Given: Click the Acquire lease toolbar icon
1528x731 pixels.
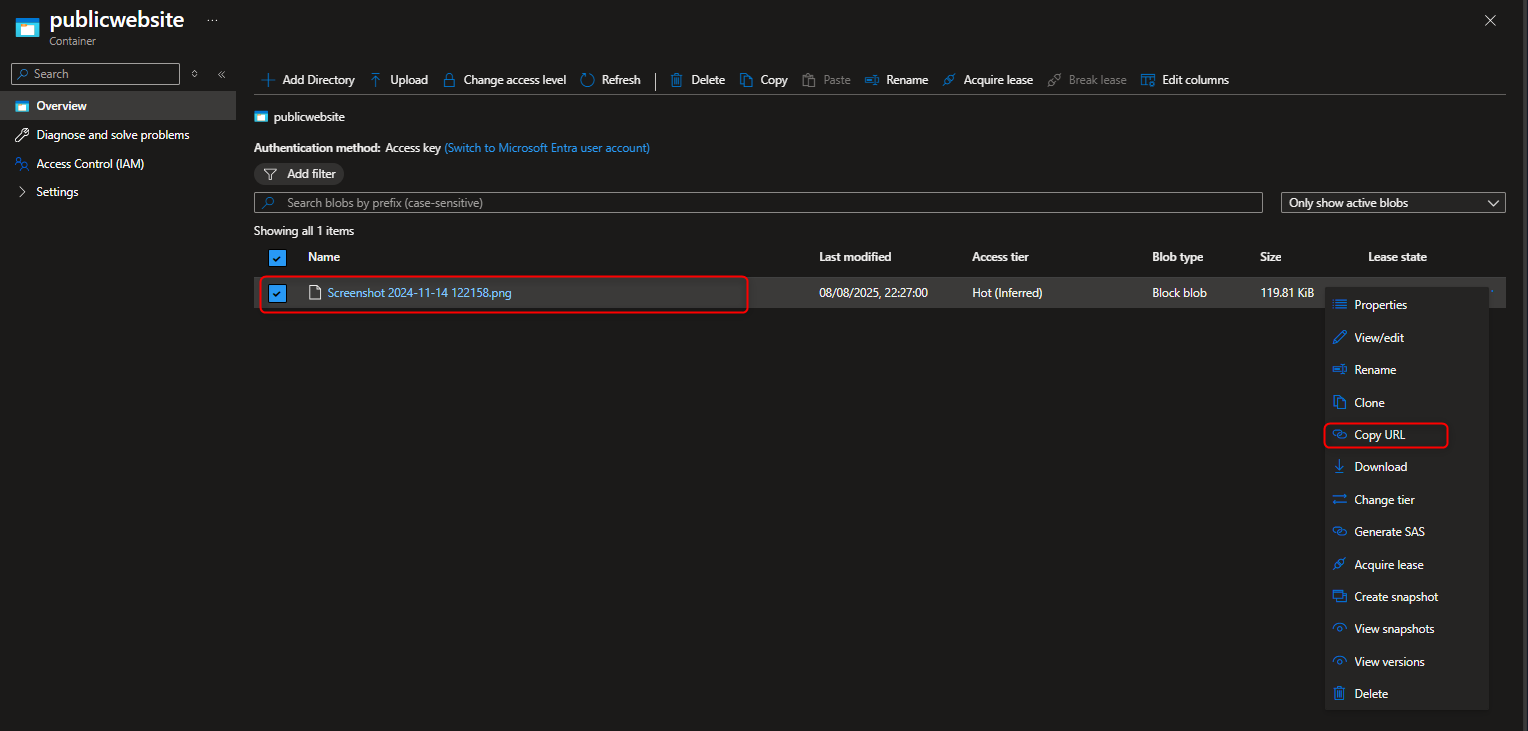Looking at the screenshot, I should (x=948, y=79).
